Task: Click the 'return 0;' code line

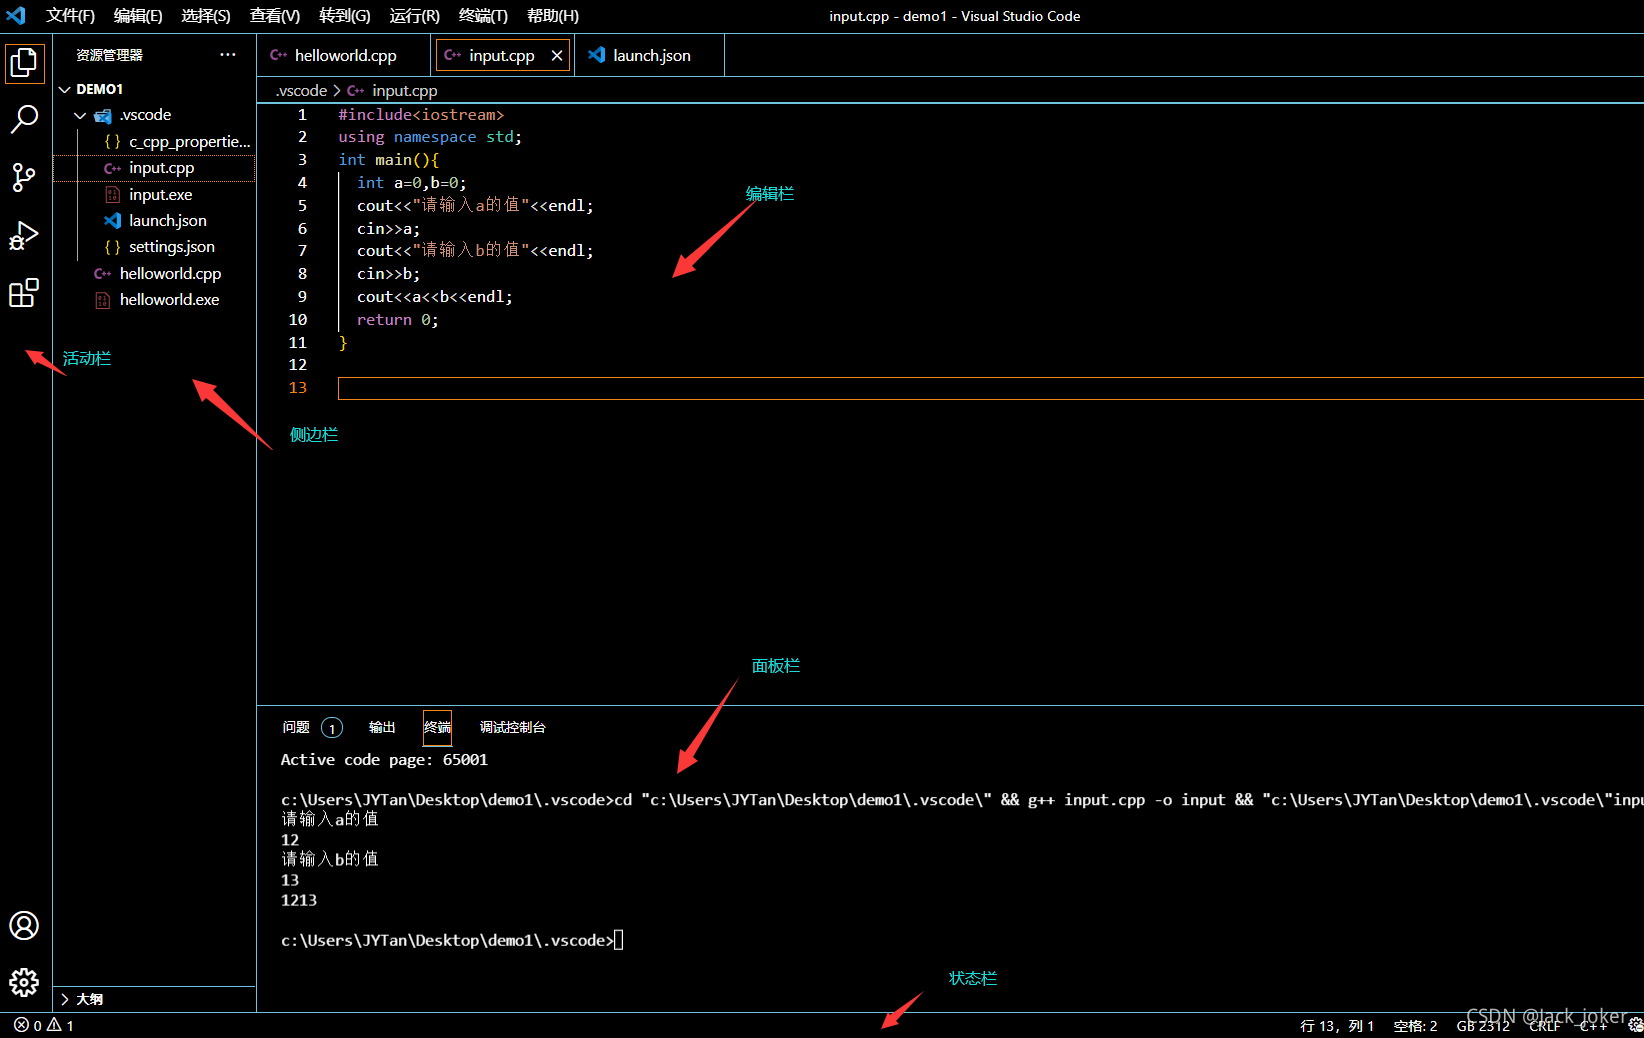Action: coord(398,320)
